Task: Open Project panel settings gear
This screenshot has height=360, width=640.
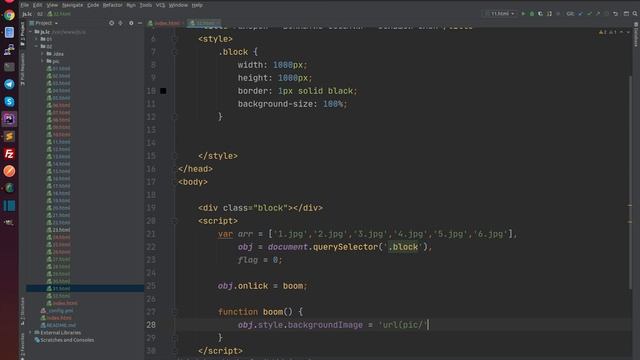Action: pyautogui.click(x=131, y=23)
